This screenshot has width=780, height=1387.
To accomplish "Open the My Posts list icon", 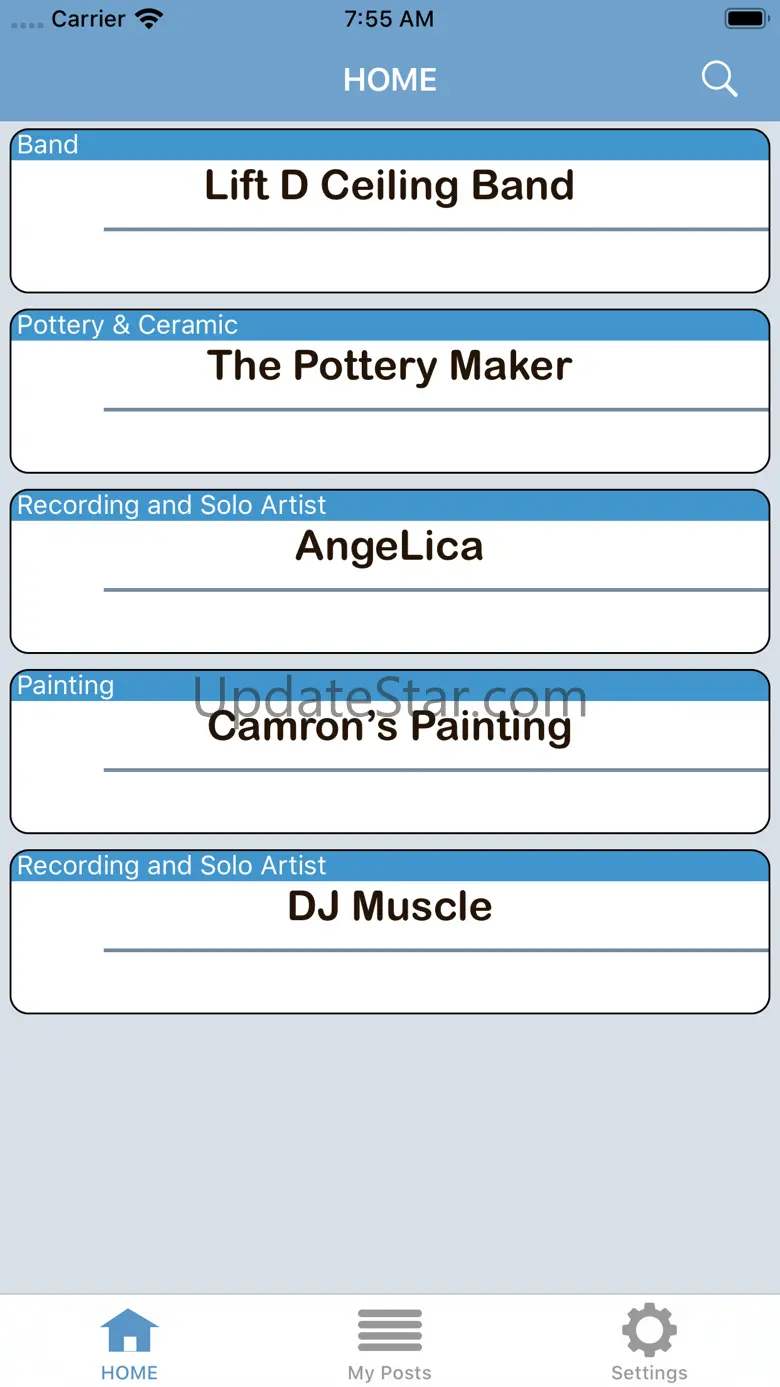I will coord(390,1331).
